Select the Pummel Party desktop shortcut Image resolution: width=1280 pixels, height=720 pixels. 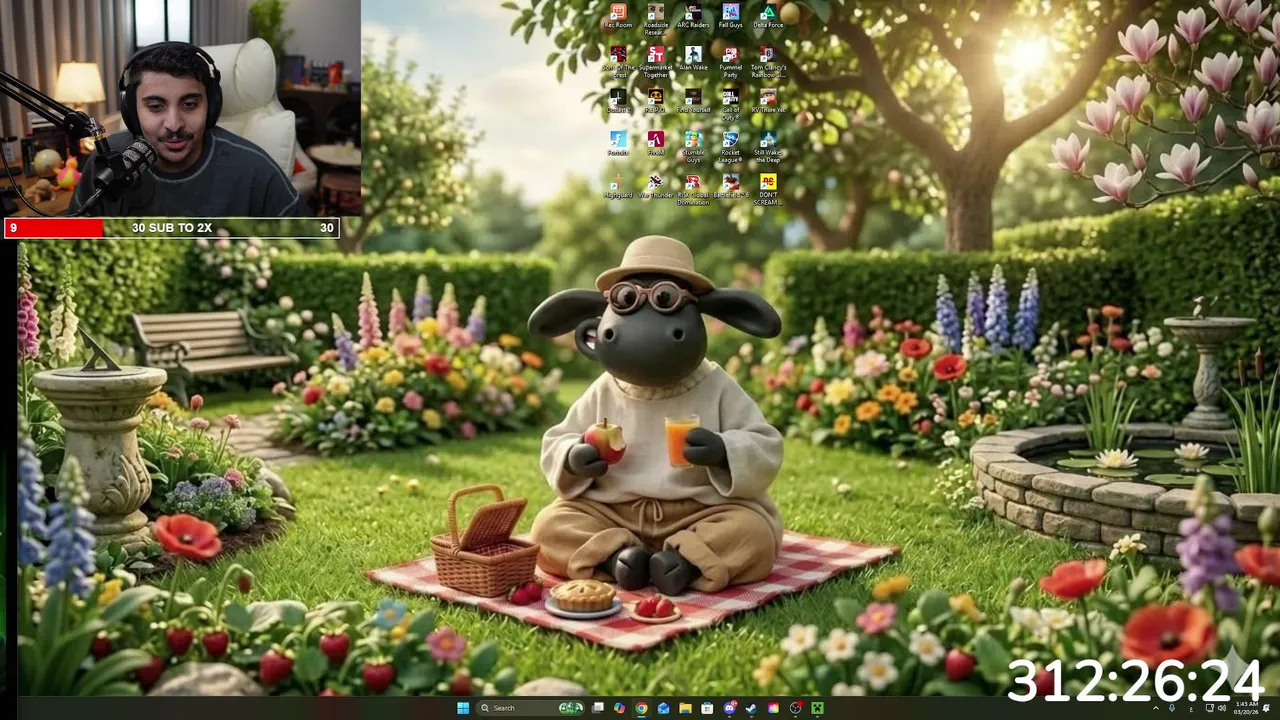pos(730,62)
